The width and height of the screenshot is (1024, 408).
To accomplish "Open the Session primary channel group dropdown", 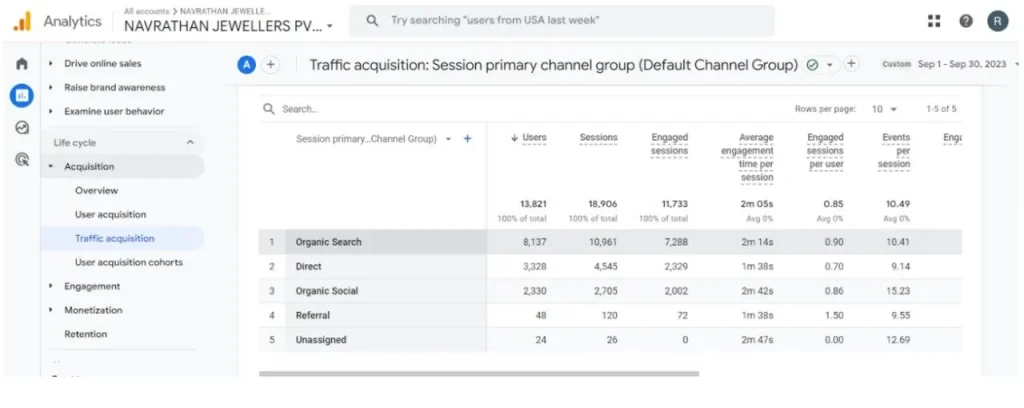I will [x=448, y=139].
